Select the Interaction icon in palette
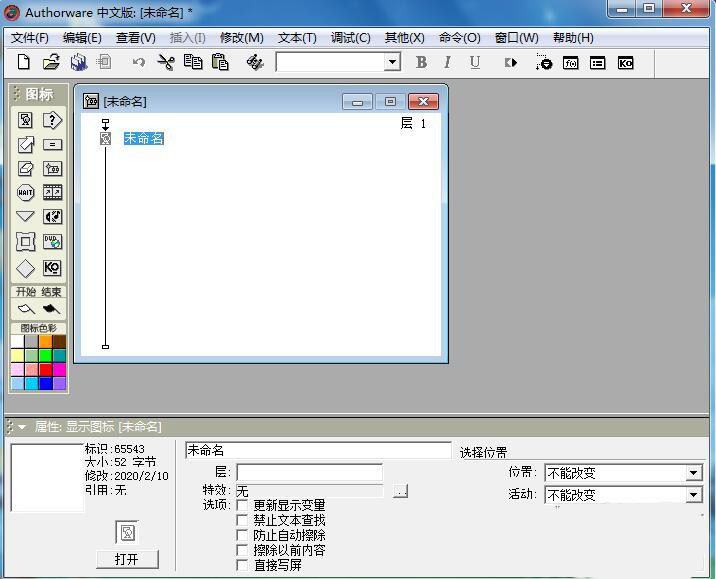Image resolution: width=716 pixels, height=579 pixels. coord(53,120)
